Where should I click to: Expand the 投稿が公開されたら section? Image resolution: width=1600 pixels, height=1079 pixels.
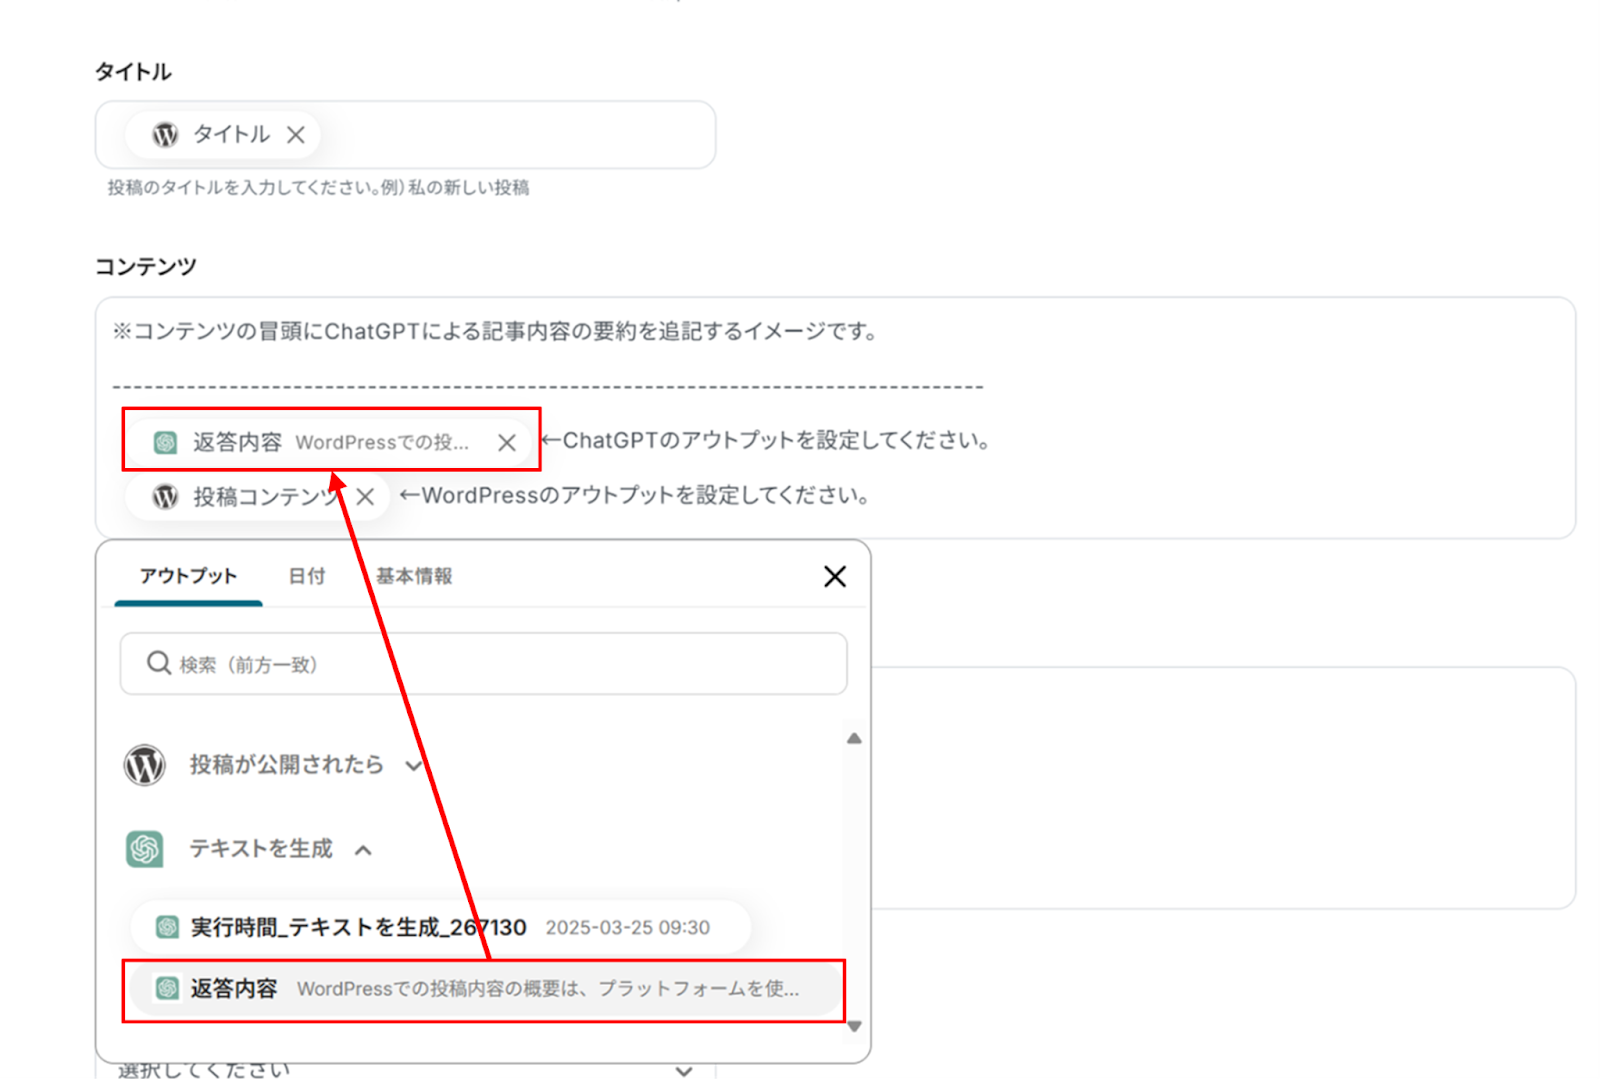pyautogui.click(x=413, y=766)
